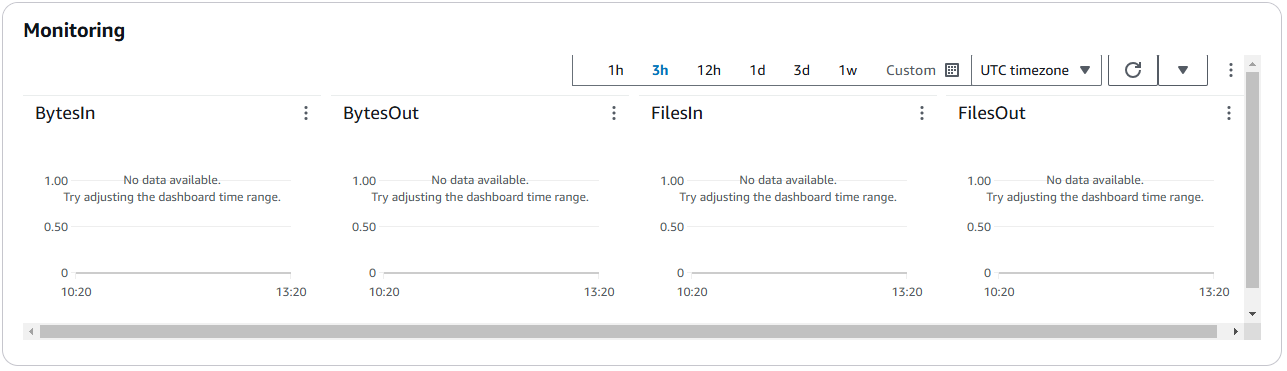Screen dimensions: 1287x371
Task: Open dashboard actions kebab menu
Action: tap(1231, 70)
